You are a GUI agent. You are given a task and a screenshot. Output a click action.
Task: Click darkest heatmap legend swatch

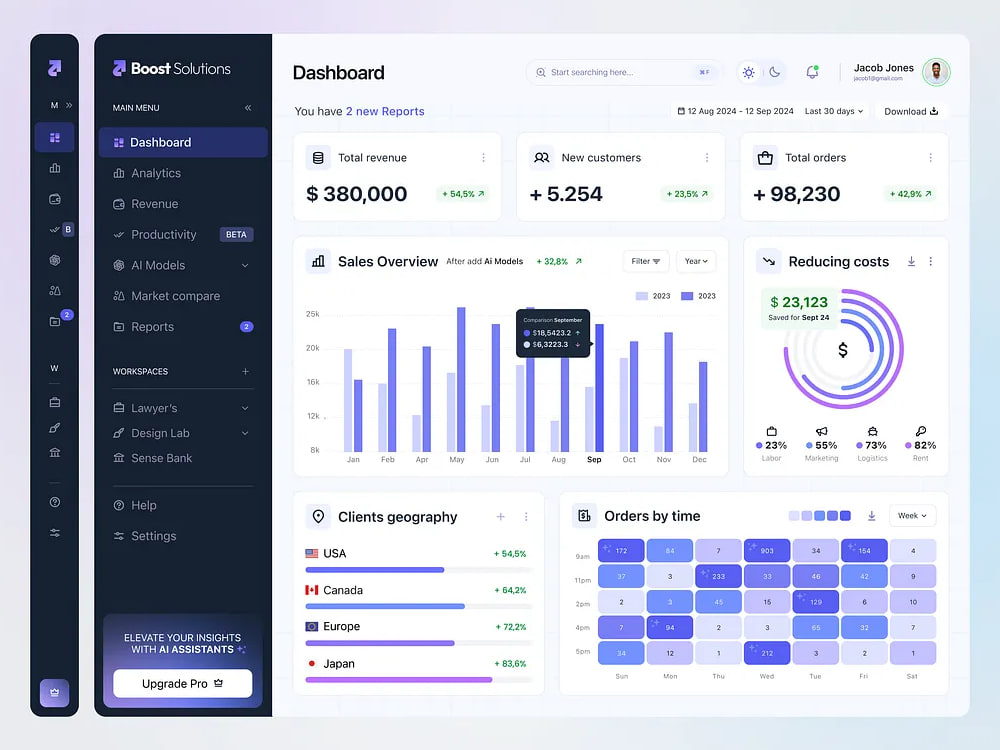[x=845, y=515]
